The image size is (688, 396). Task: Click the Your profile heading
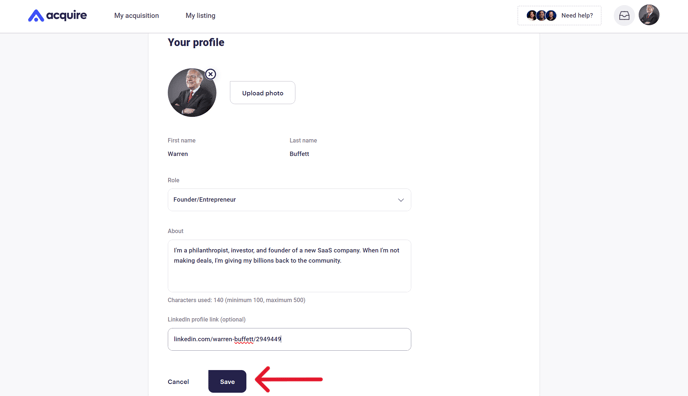[196, 43]
